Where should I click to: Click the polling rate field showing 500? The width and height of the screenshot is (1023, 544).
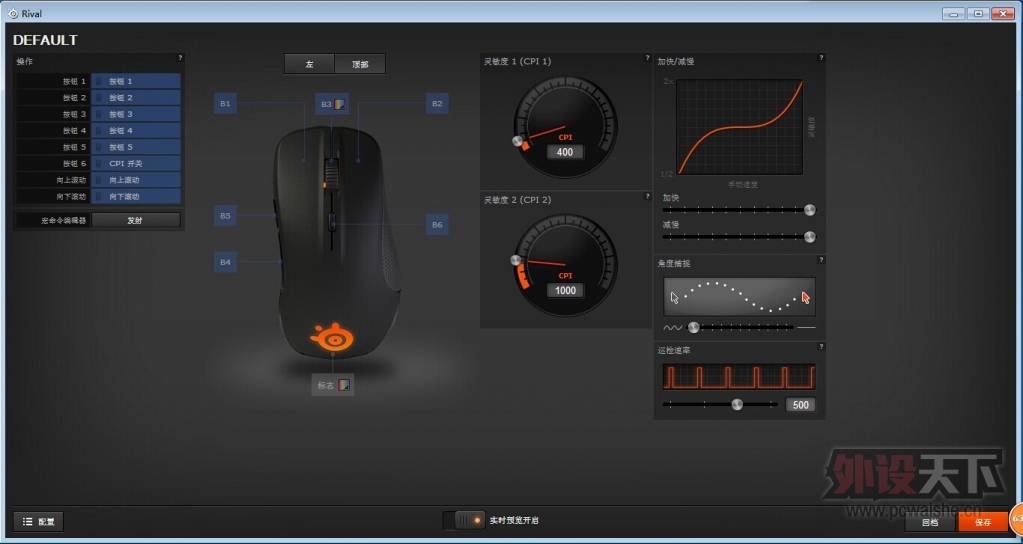point(801,405)
